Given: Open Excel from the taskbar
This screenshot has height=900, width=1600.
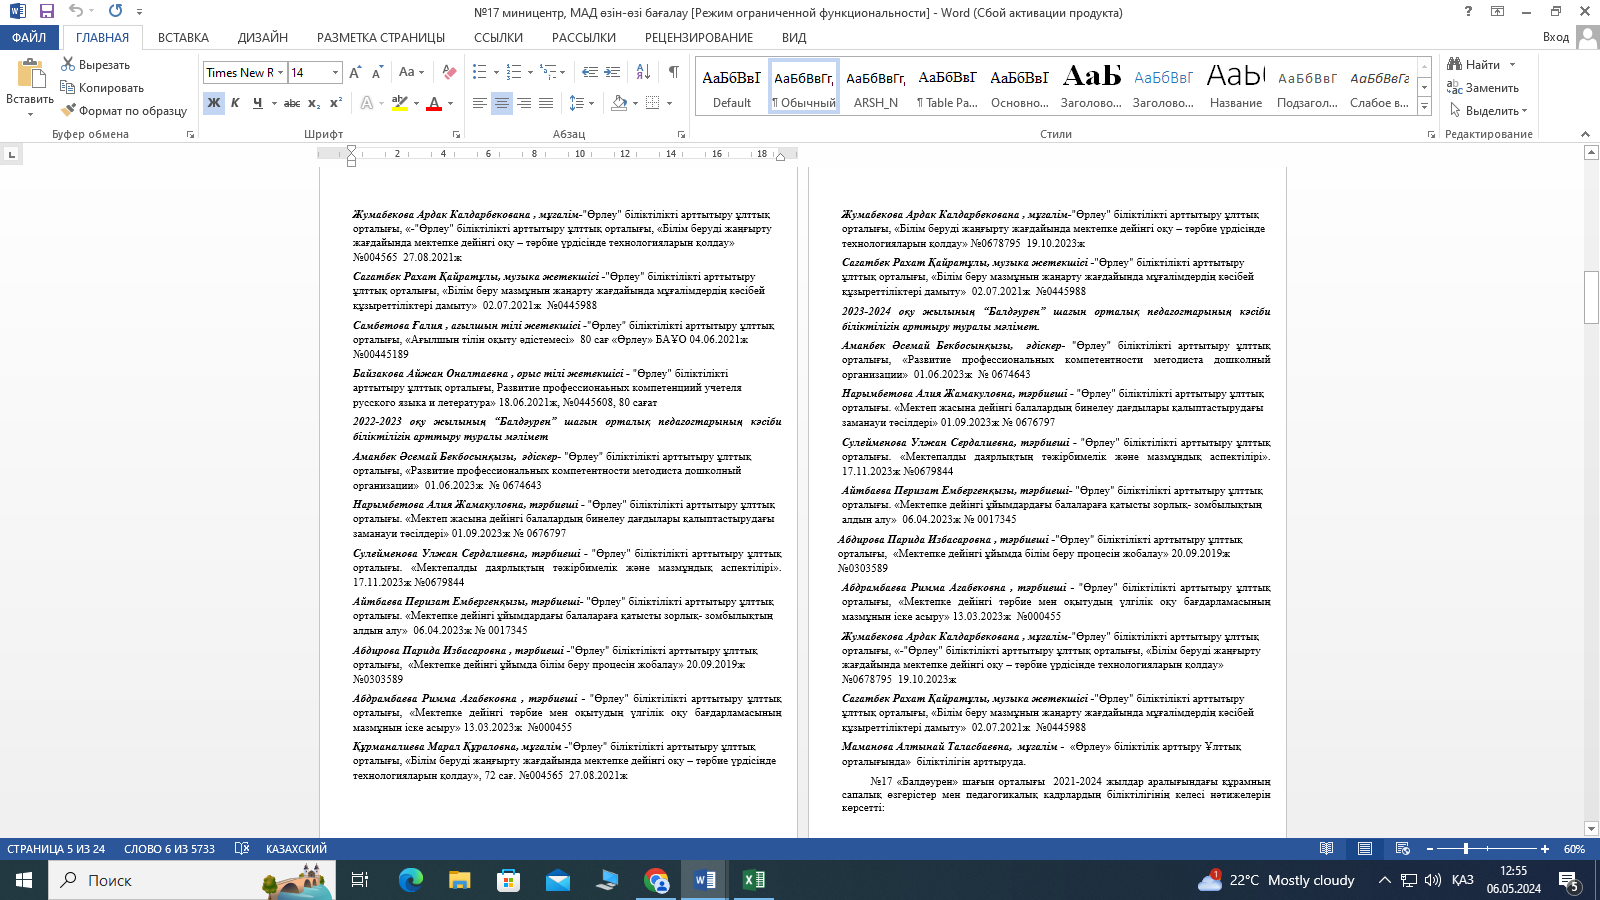Looking at the screenshot, I should click(x=753, y=880).
